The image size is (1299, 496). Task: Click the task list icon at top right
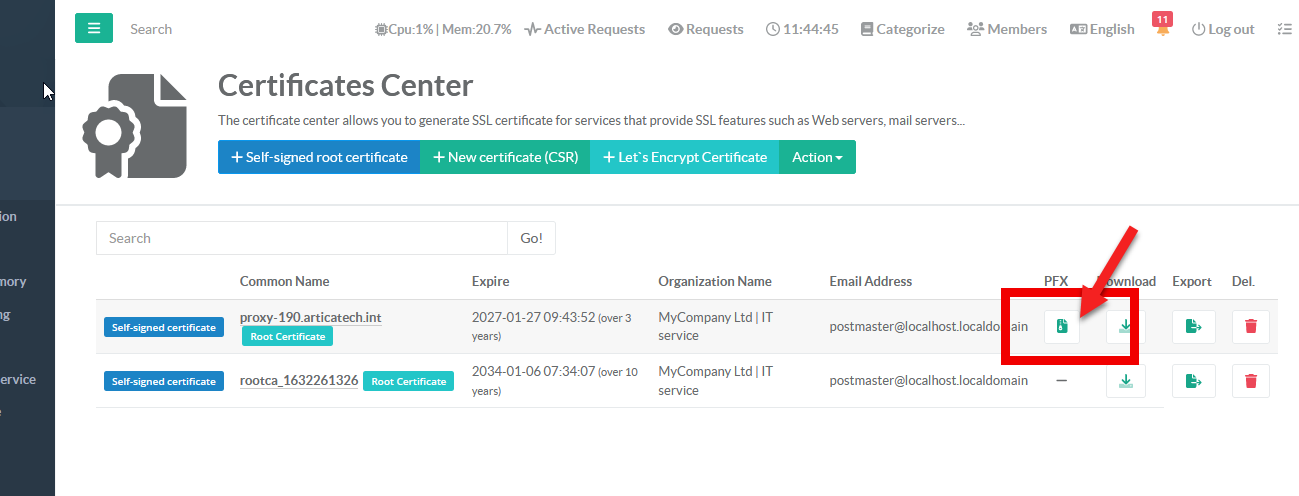click(1284, 29)
